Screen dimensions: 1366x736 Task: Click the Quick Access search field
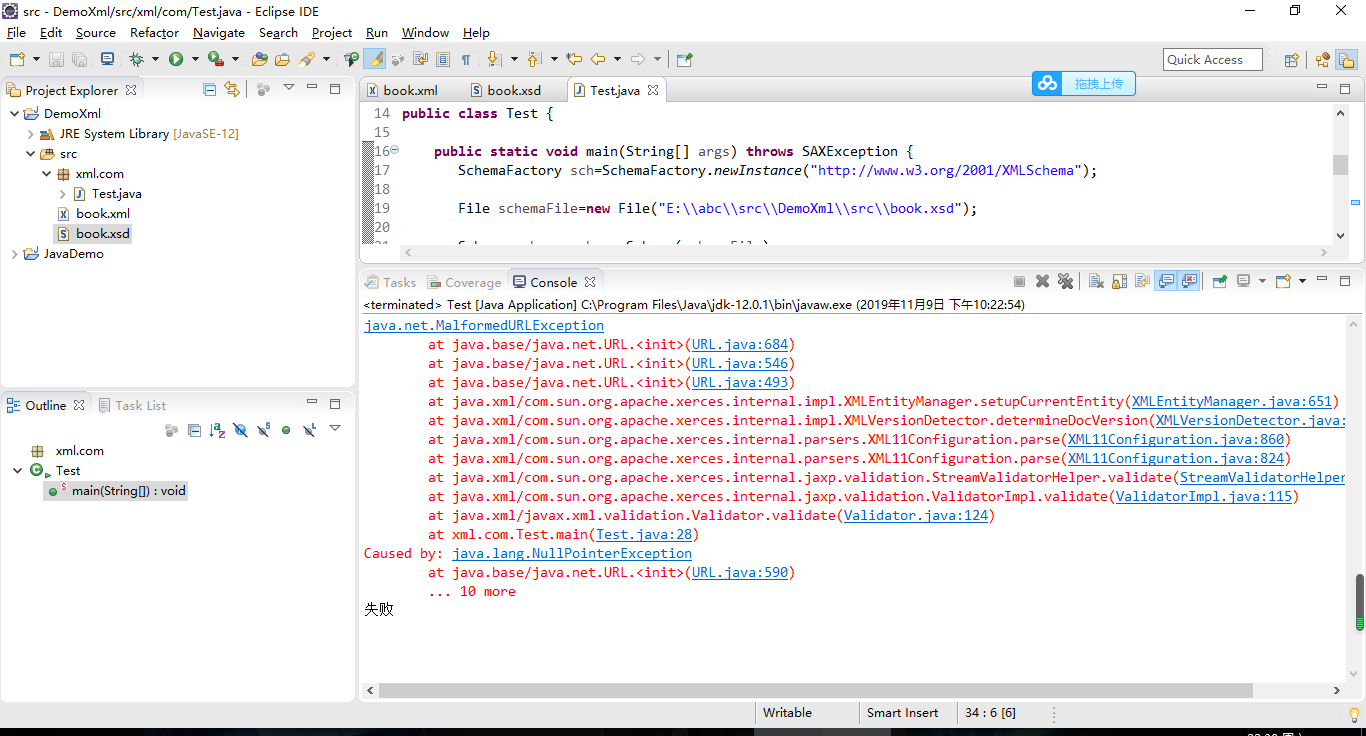coord(1213,60)
